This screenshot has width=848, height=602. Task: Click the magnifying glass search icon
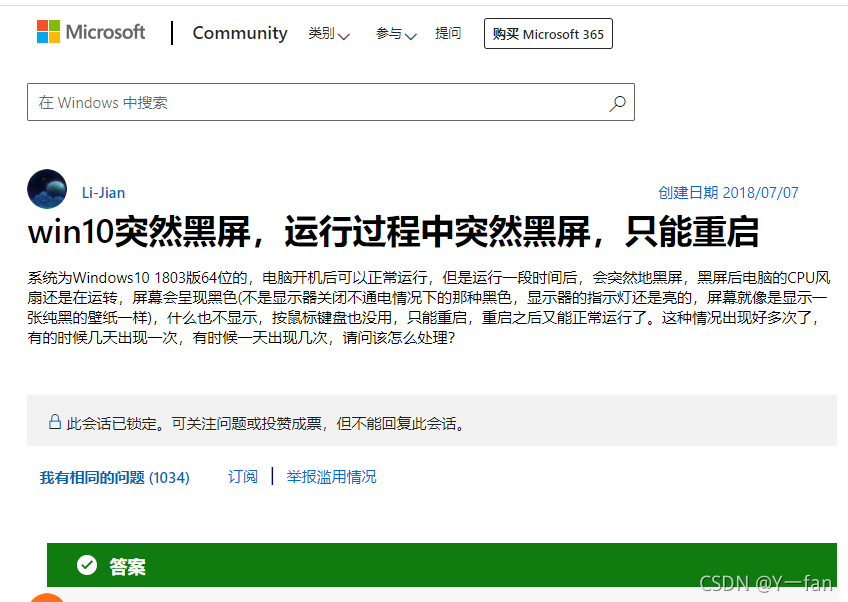[617, 103]
